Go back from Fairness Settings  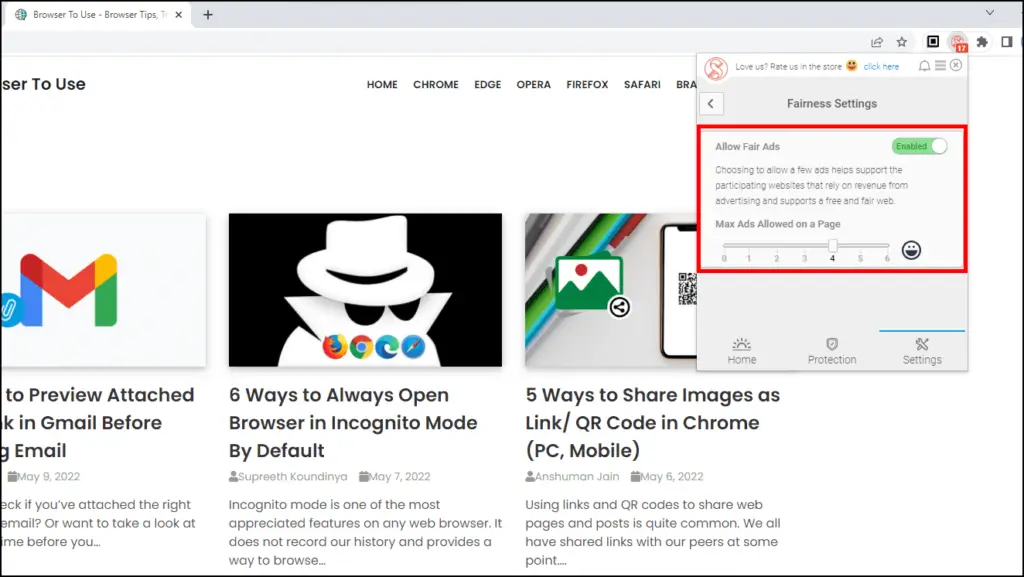[711, 104]
